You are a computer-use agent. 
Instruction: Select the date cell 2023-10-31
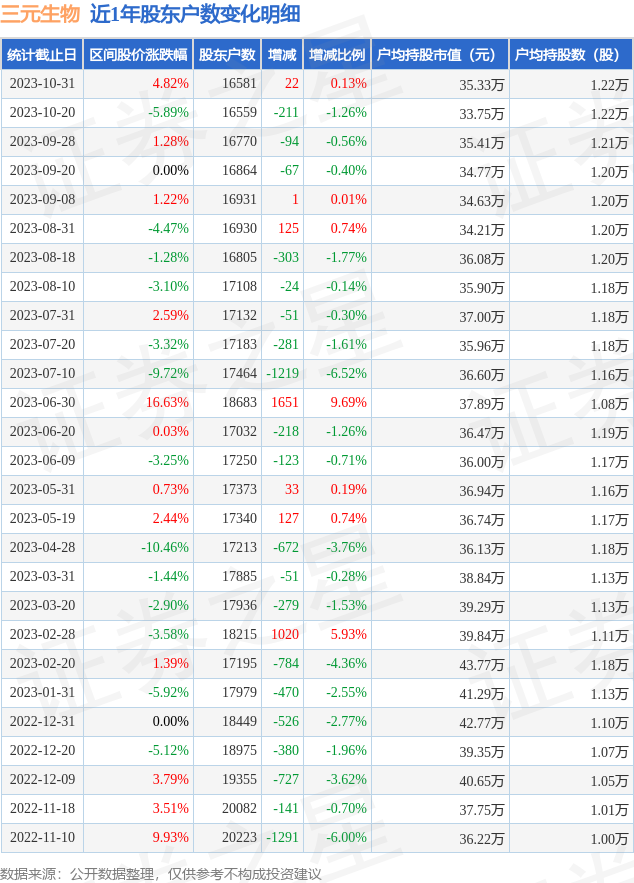pyautogui.click(x=42, y=83)
